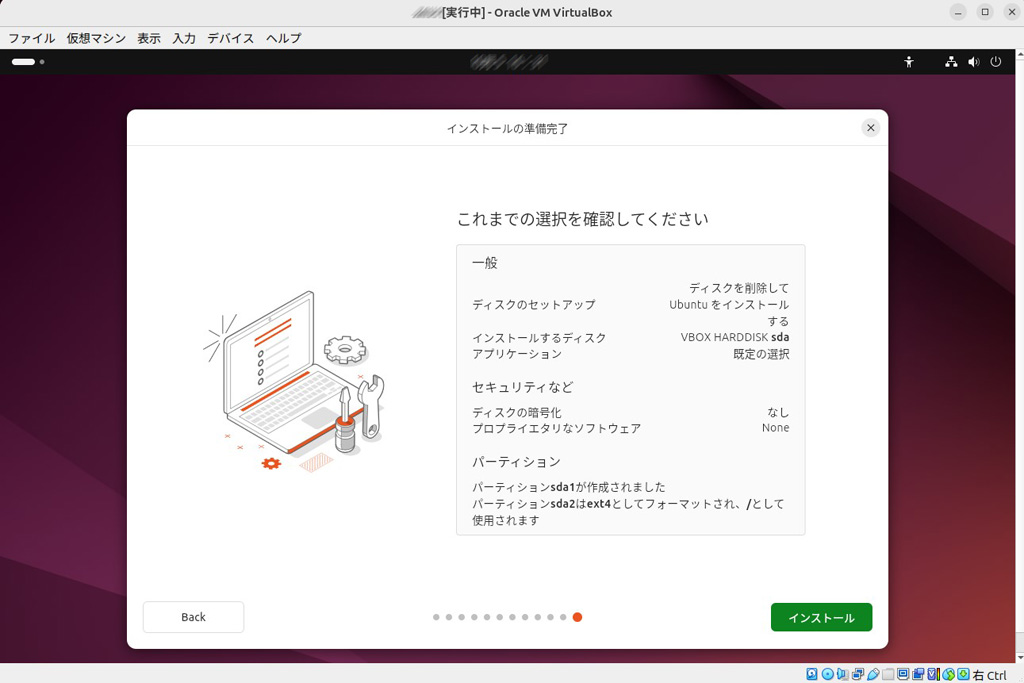Screen dimensions: 1024x683
Task: Click the orange active page indicator dot
Action: point(577,617)
